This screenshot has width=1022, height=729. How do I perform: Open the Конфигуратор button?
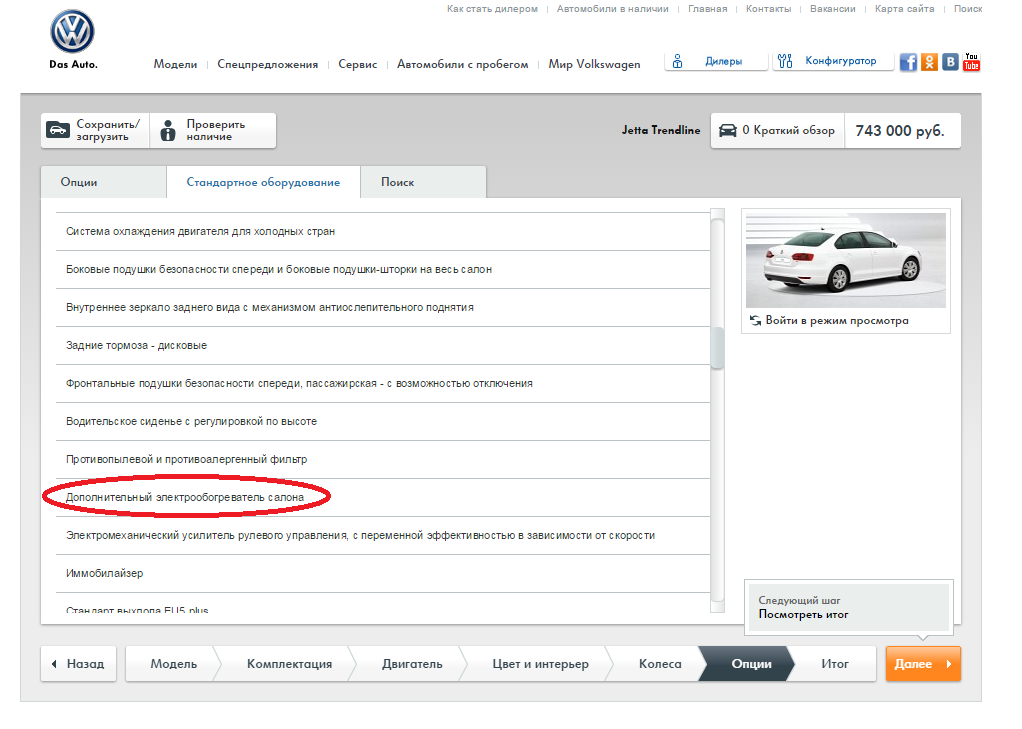tap(832, 61)
